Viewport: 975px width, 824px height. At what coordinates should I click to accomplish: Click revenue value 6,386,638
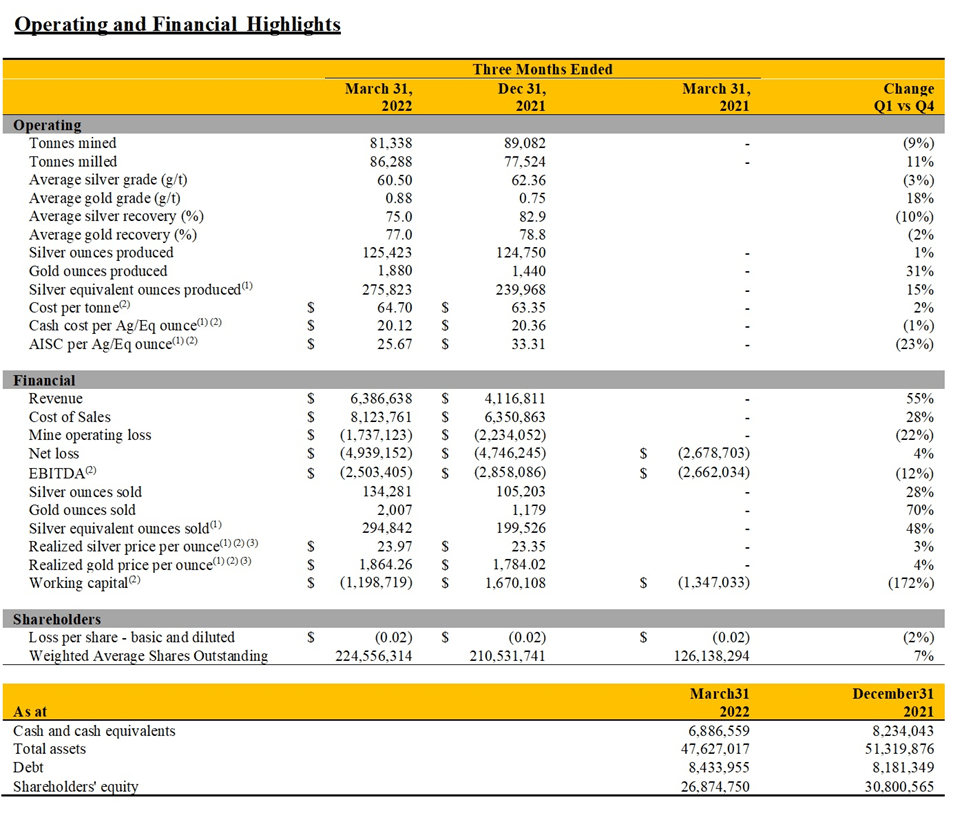click(x=381, y=399)
